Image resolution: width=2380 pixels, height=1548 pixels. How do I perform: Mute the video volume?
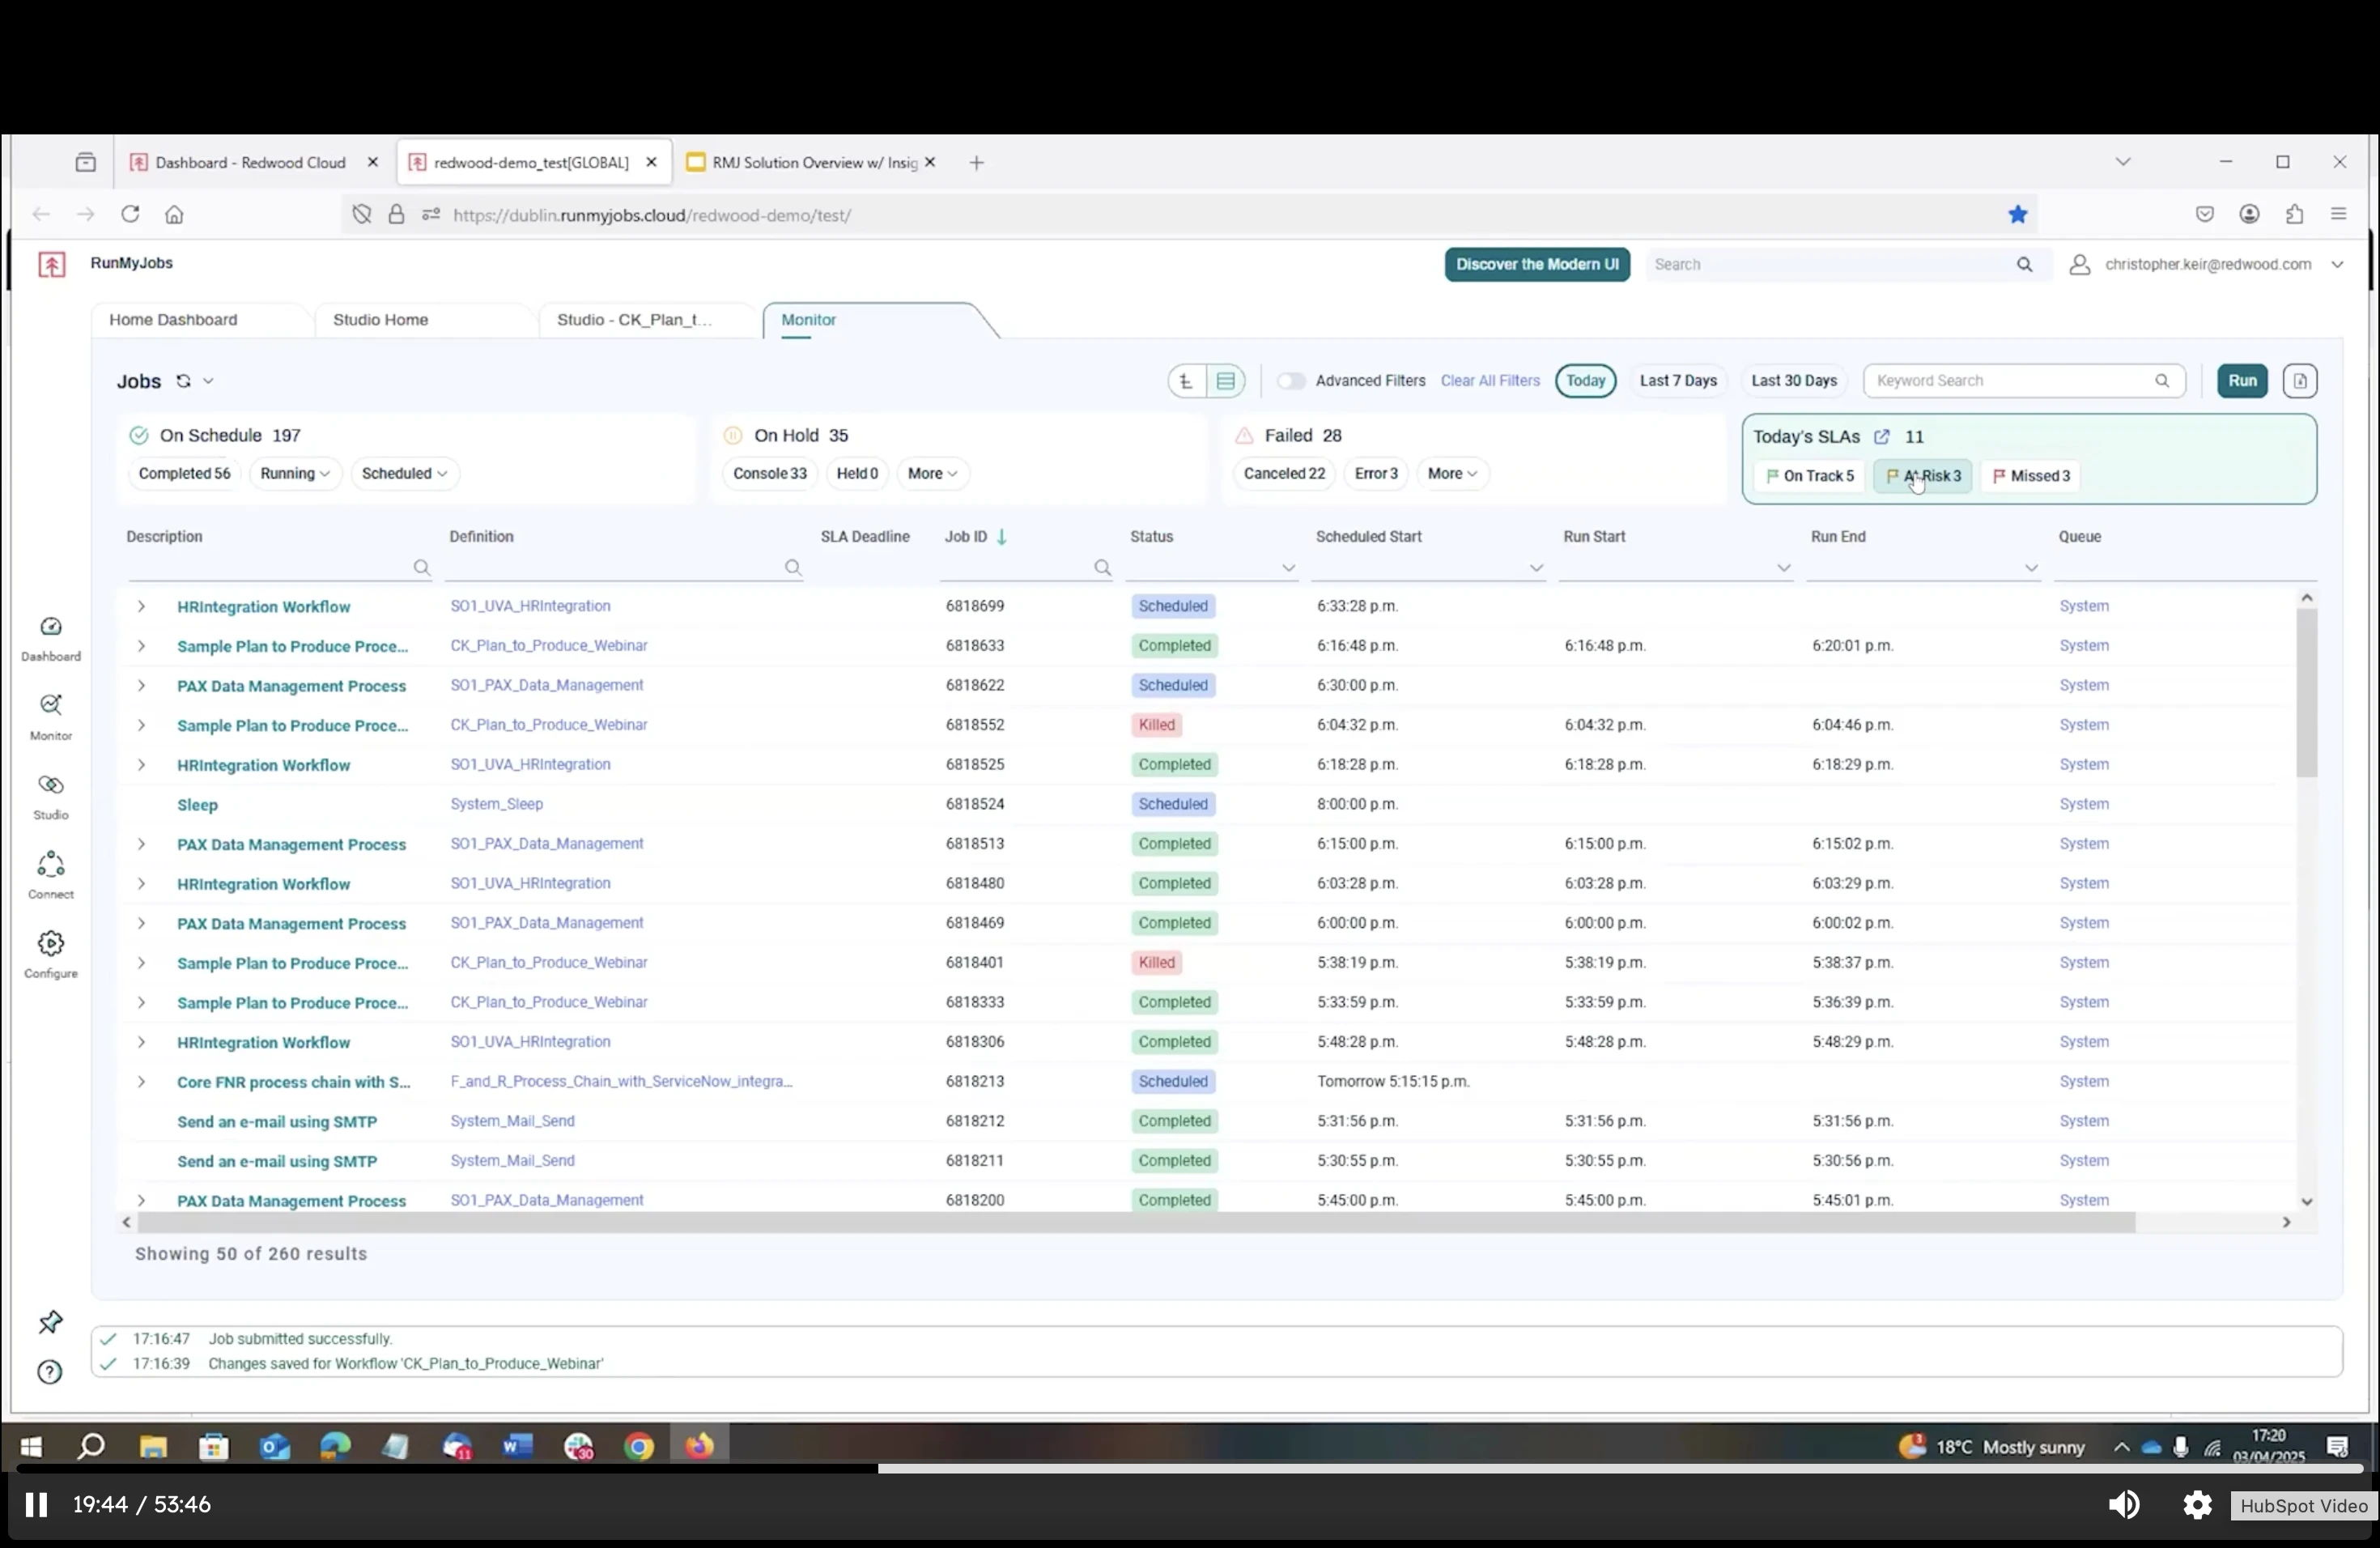2124,1505
